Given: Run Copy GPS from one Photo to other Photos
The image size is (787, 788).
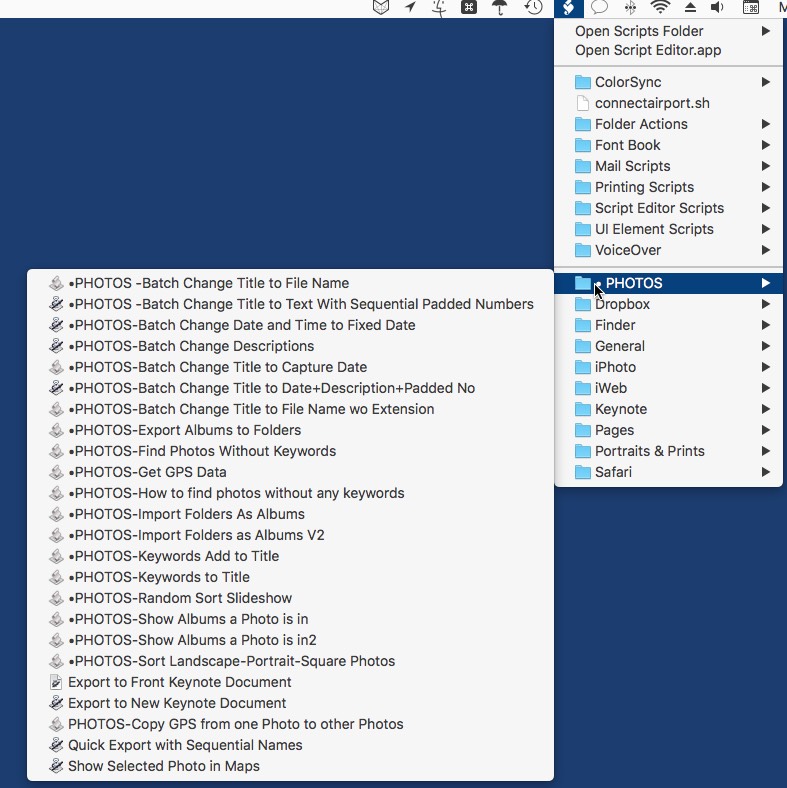Looking at the screenshot, I should point(290,724).
